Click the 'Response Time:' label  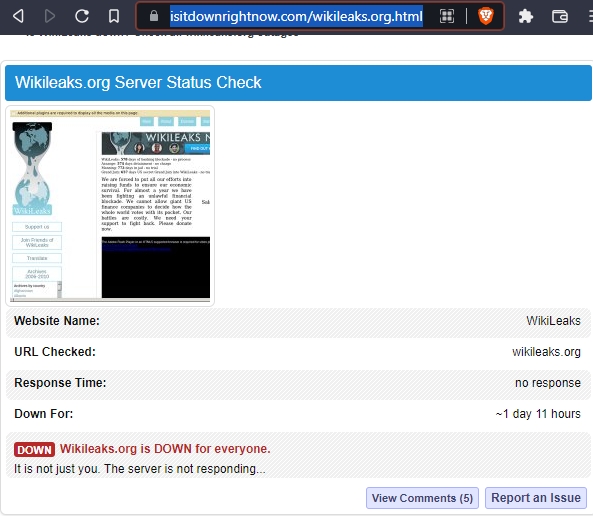pyautogui.click(x=60, y=383)
